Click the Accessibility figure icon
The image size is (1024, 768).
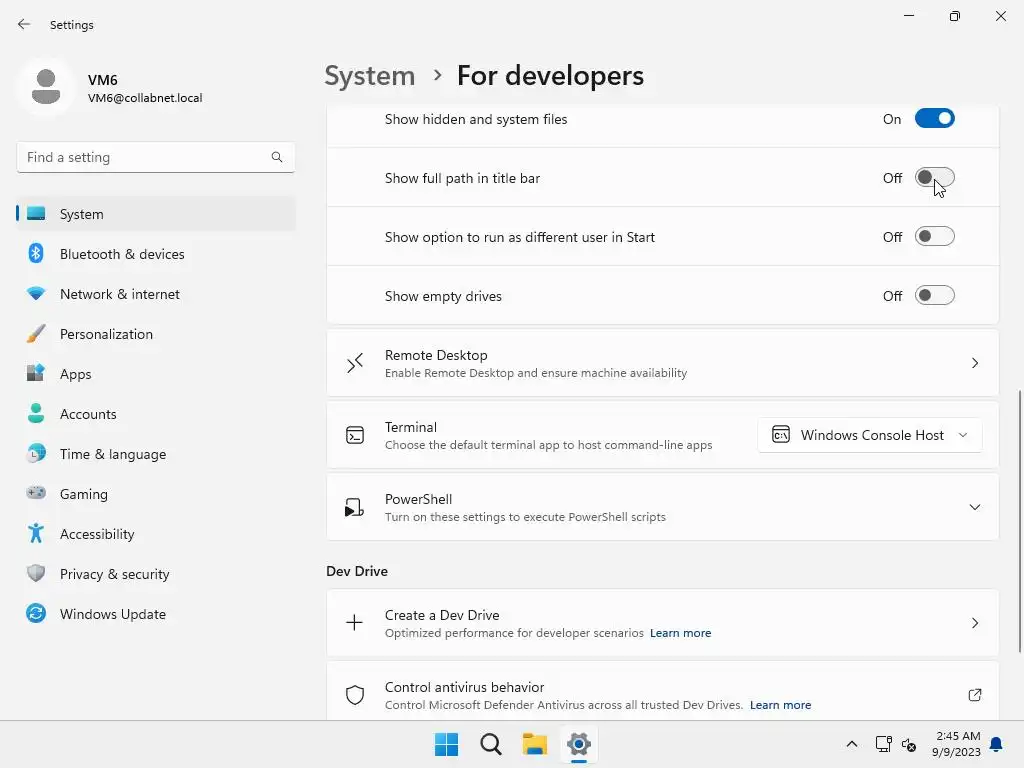(36, 534)
